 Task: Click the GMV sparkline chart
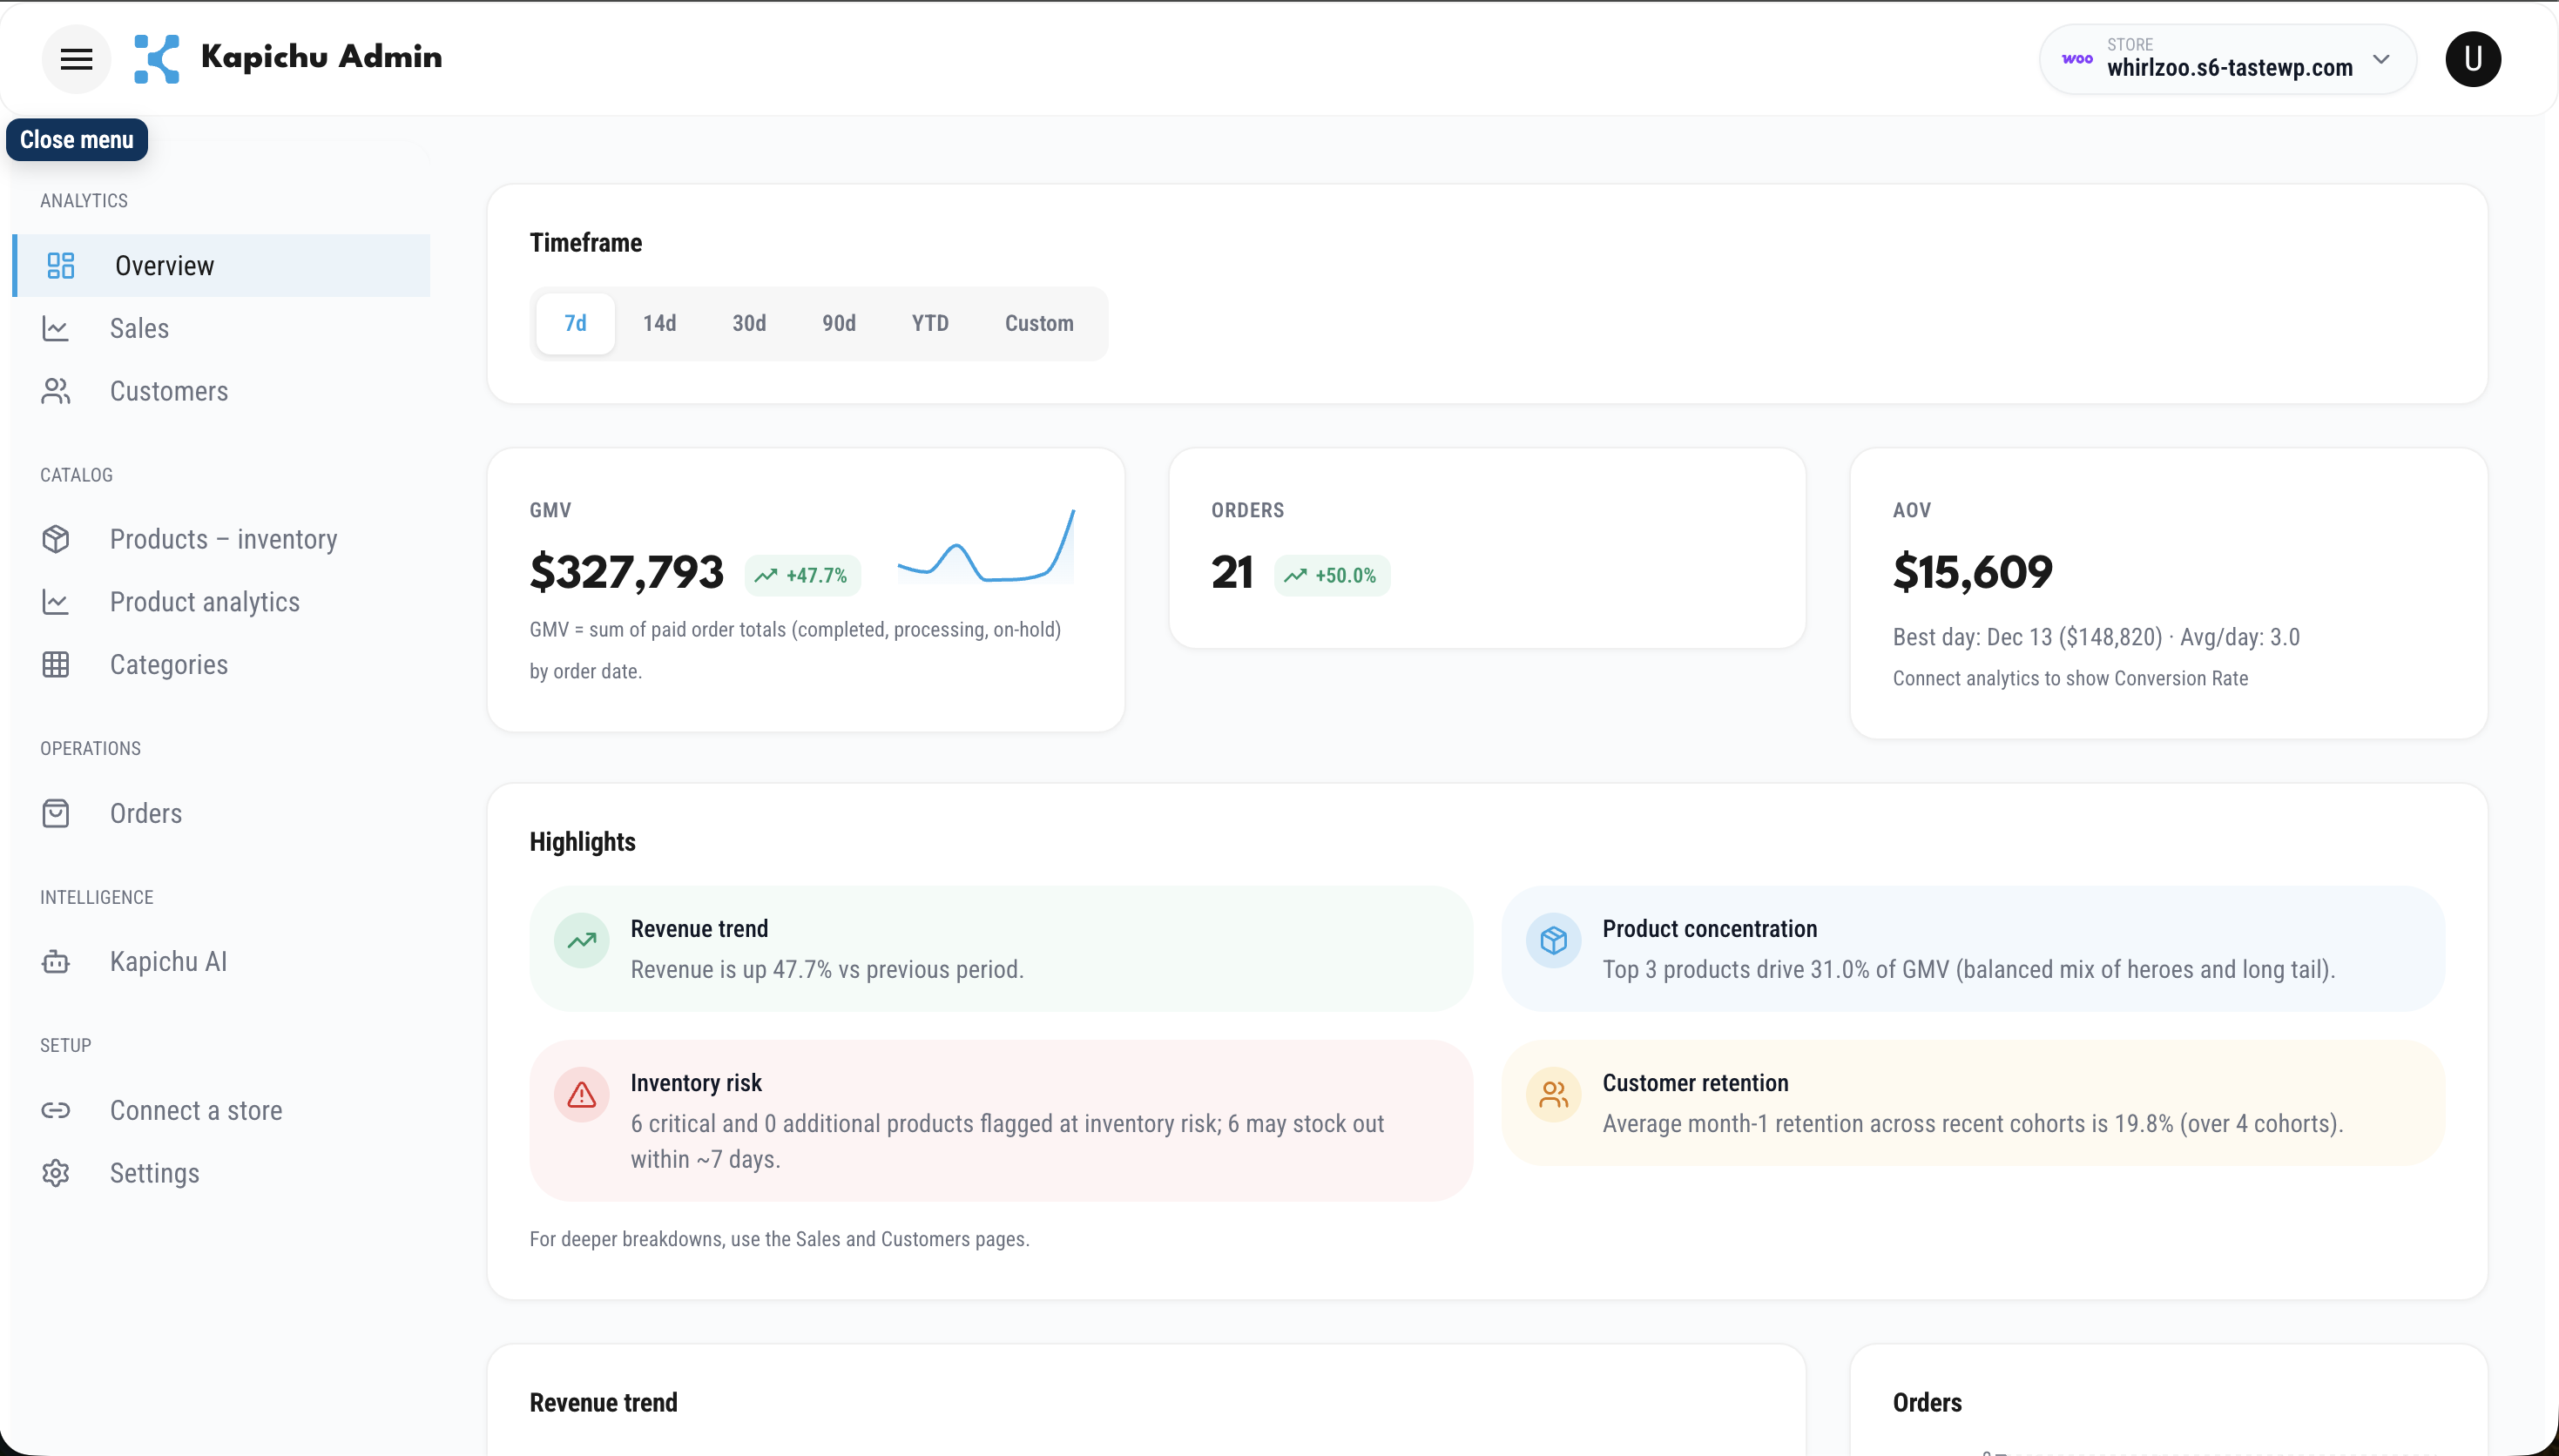coord(986,548)
